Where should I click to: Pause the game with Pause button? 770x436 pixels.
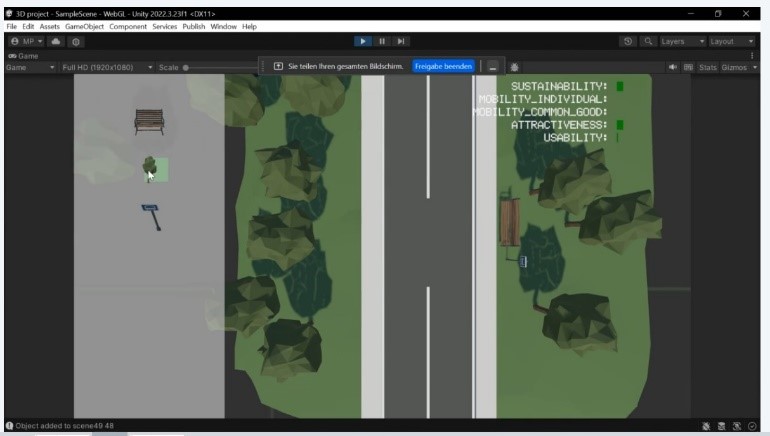pyautogui.click(x=382, y=41)
